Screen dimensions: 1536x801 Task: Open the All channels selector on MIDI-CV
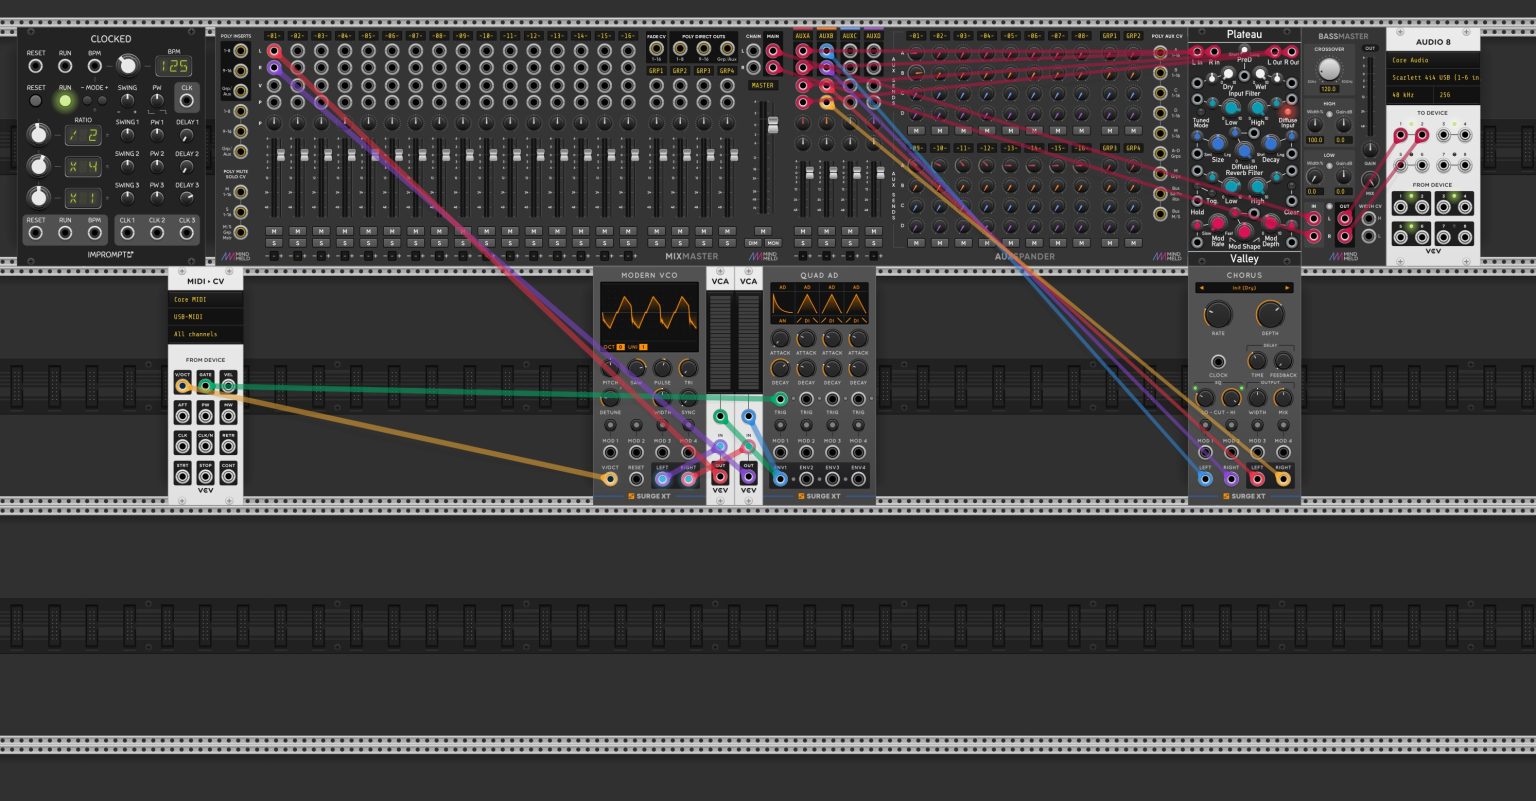coord(206,334)
